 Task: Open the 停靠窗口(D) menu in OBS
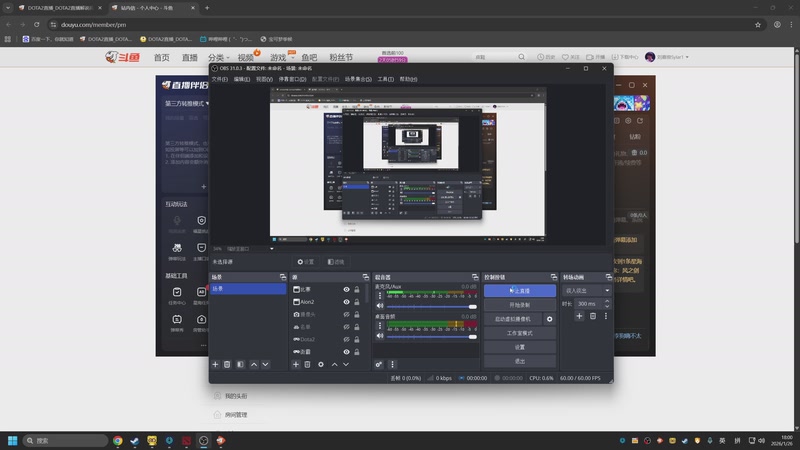click(292, 79)
